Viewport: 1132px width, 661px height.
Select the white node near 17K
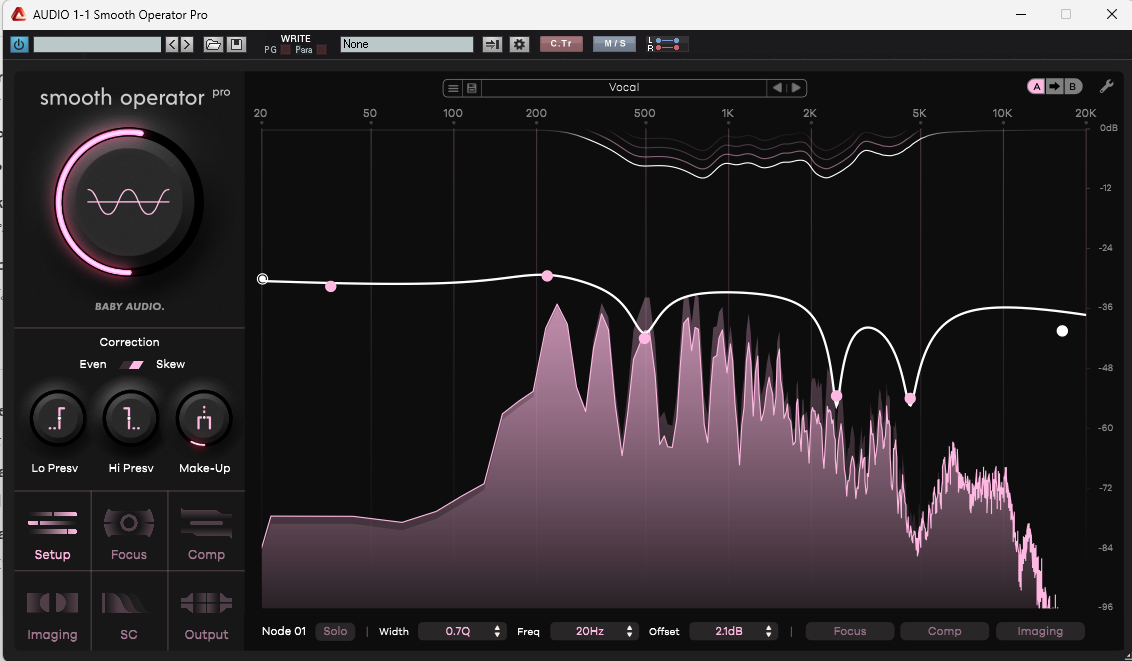[x=1062, y=331]
